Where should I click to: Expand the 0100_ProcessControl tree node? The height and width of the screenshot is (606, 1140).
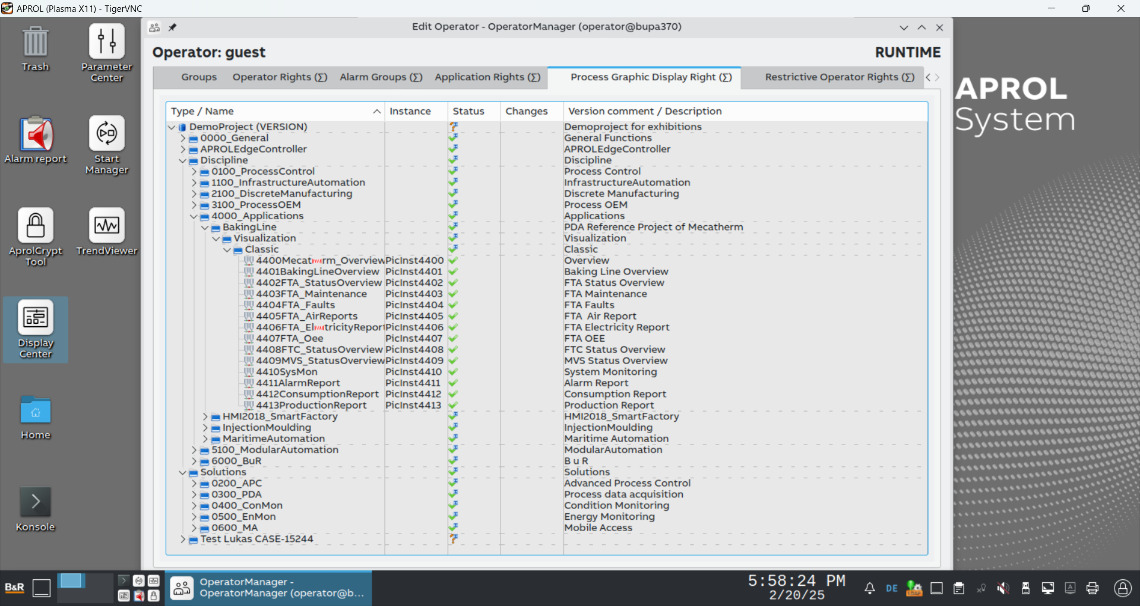click(x=194, y=172)
